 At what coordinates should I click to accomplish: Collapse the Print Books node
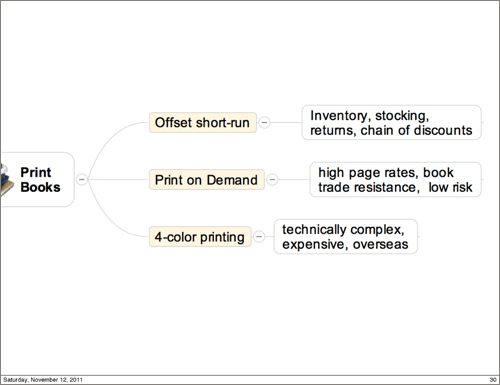pos(82,179)
